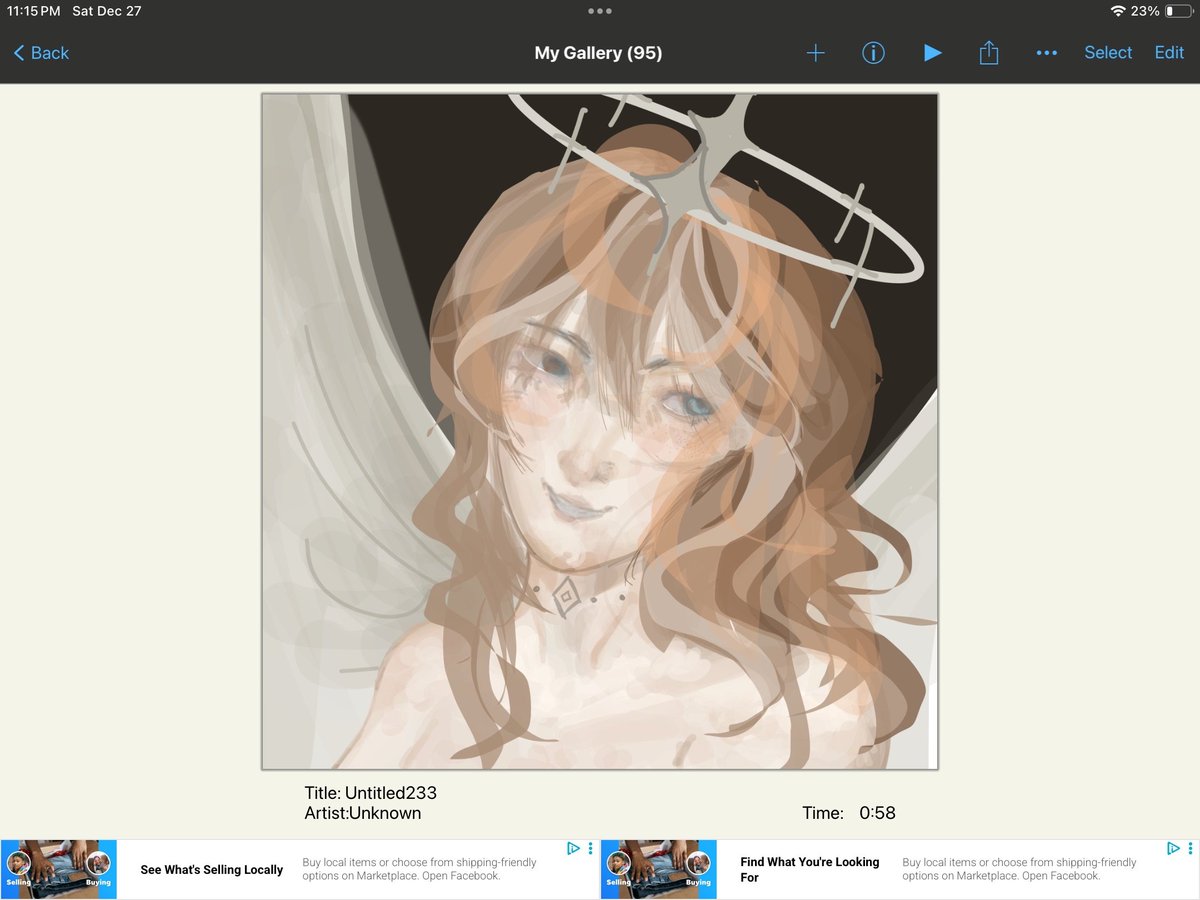Add a new drawing with plus icon

(816, 53)
